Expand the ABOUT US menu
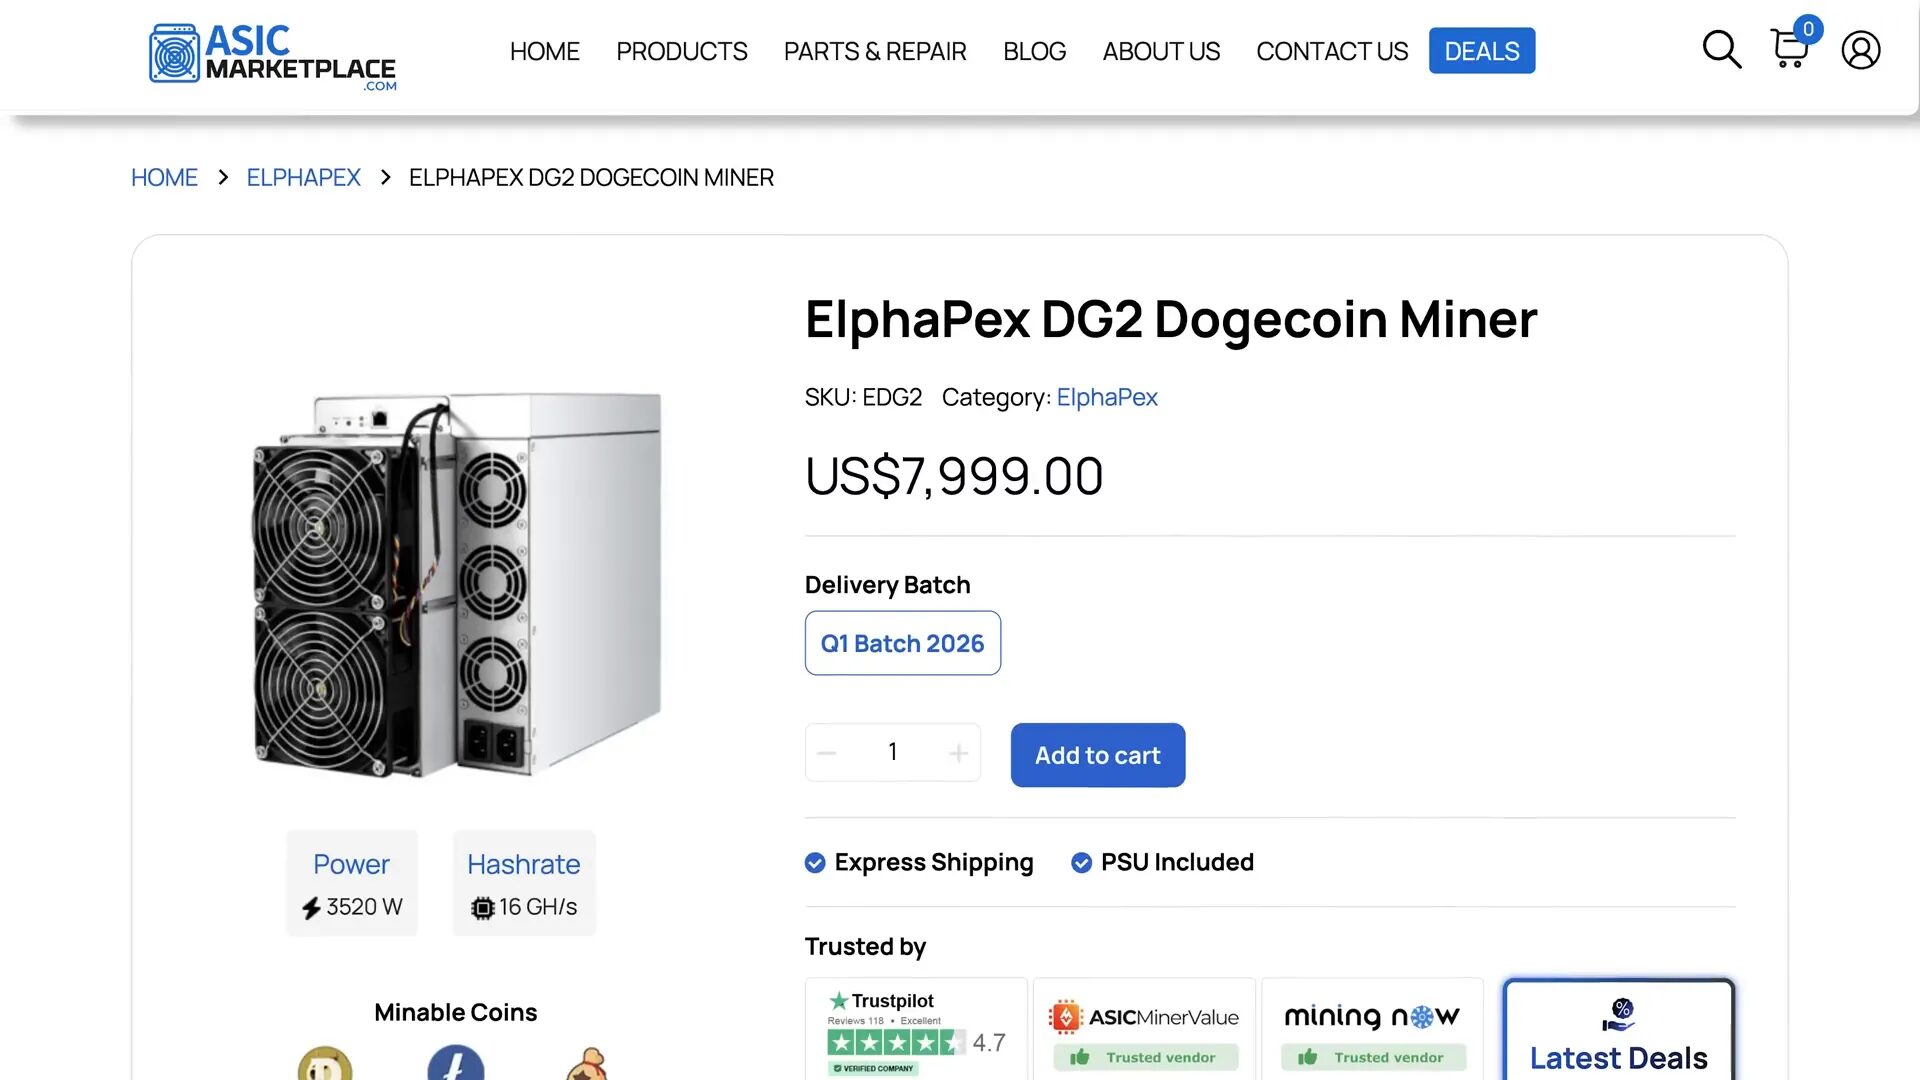 coord(1161,51)
